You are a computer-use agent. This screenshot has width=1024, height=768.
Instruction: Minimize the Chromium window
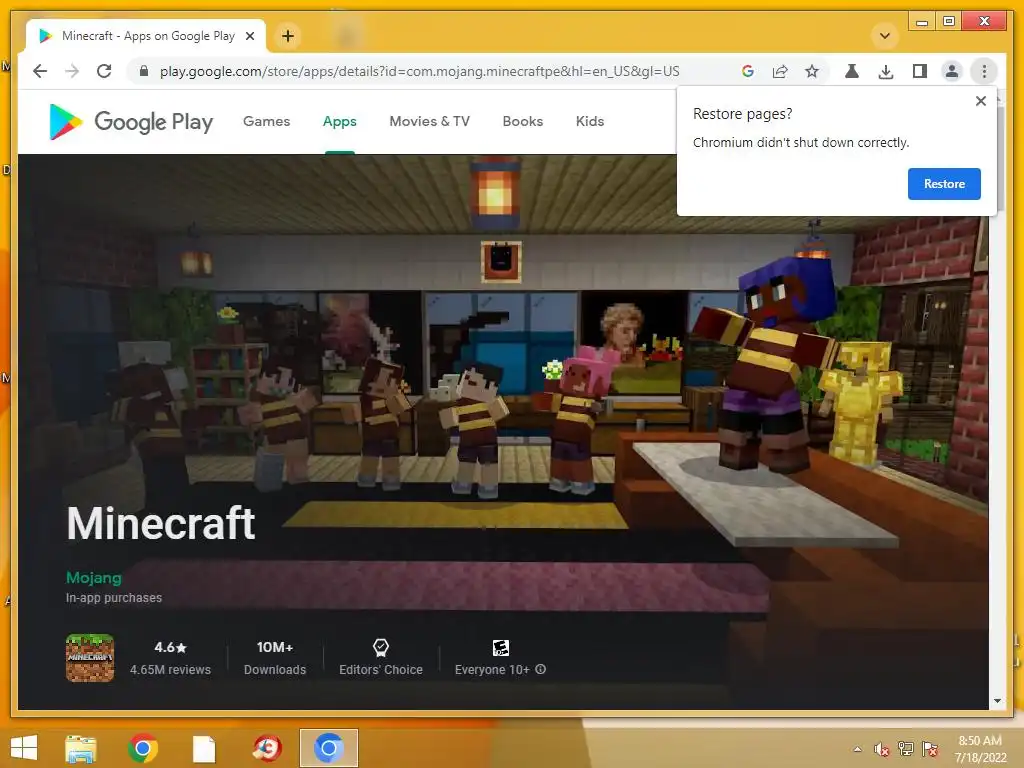coord(922,22)
